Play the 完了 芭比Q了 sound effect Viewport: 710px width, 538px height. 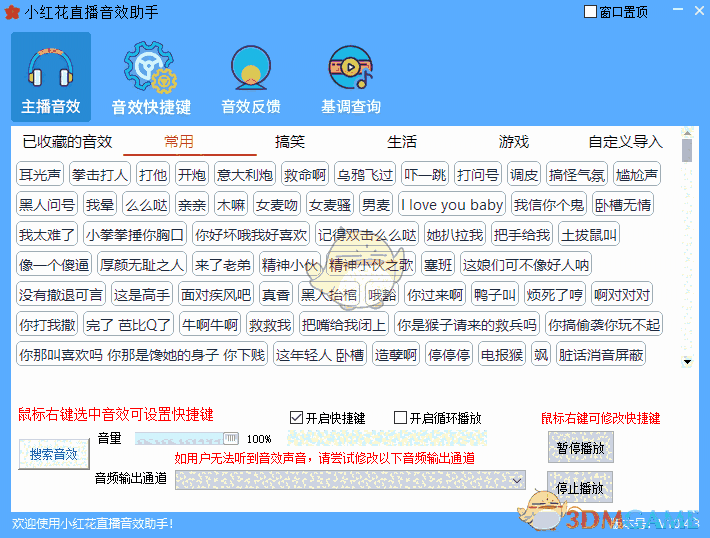tap(129, 325)
